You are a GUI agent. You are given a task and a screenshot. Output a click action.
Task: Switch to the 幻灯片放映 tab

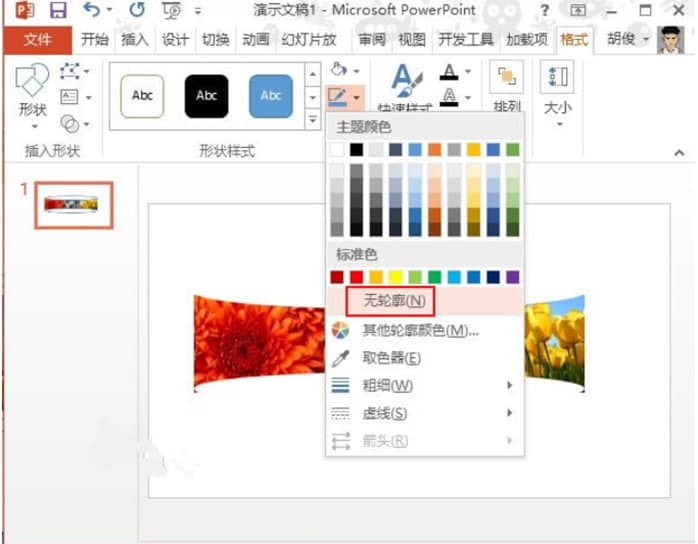tap(308, 40)
